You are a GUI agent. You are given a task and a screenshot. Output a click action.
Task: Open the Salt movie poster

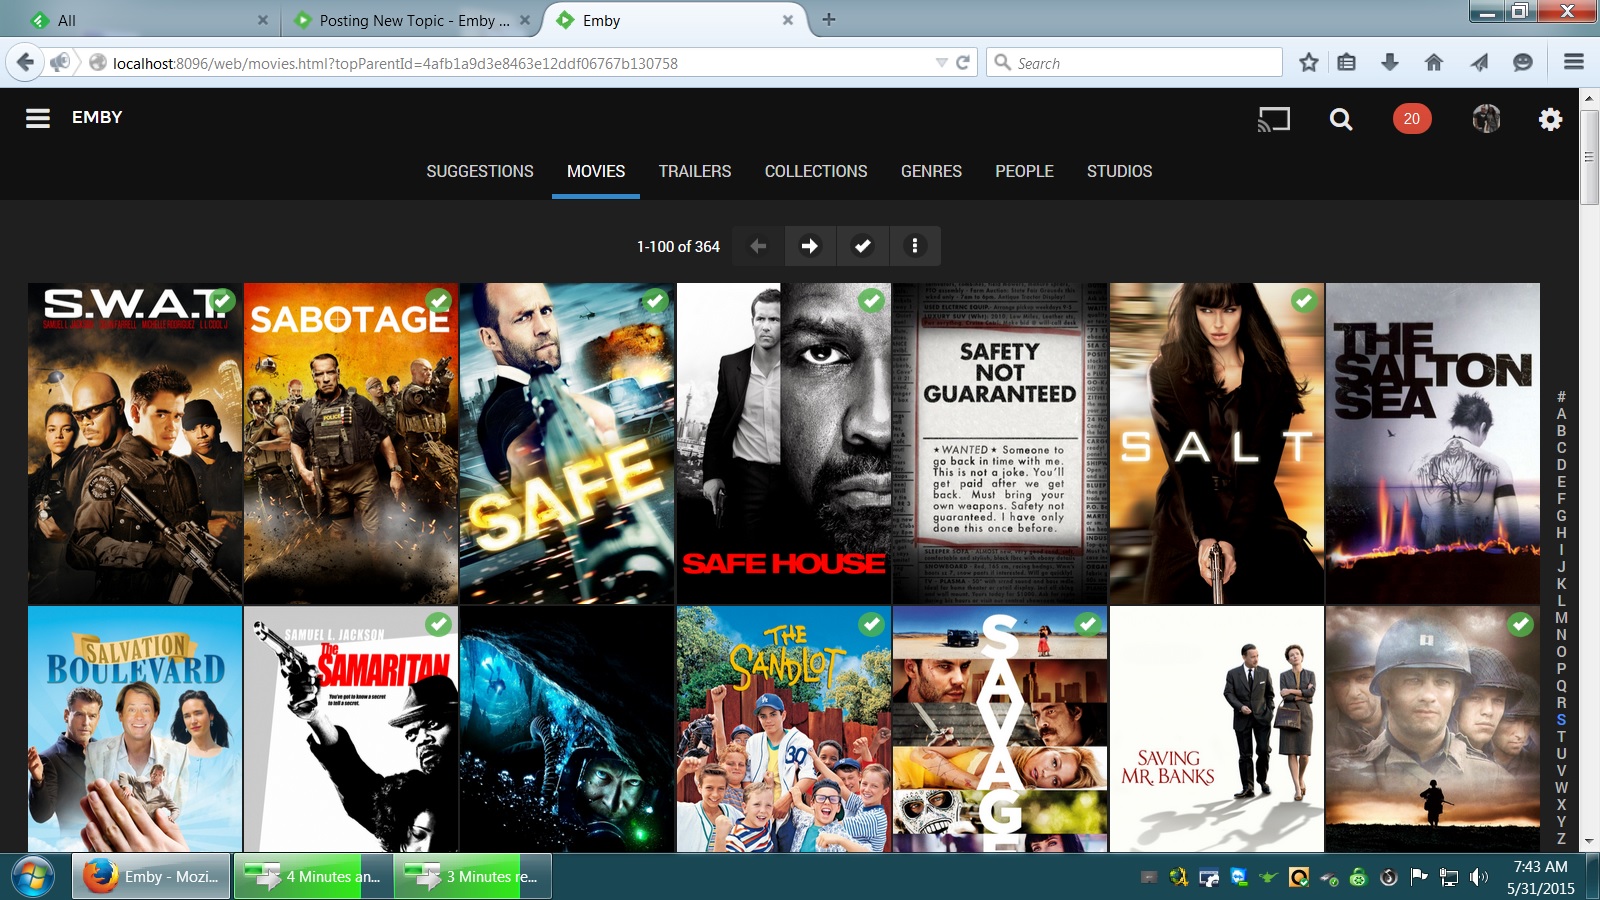pyautogui.click(x=1217, y=443)
